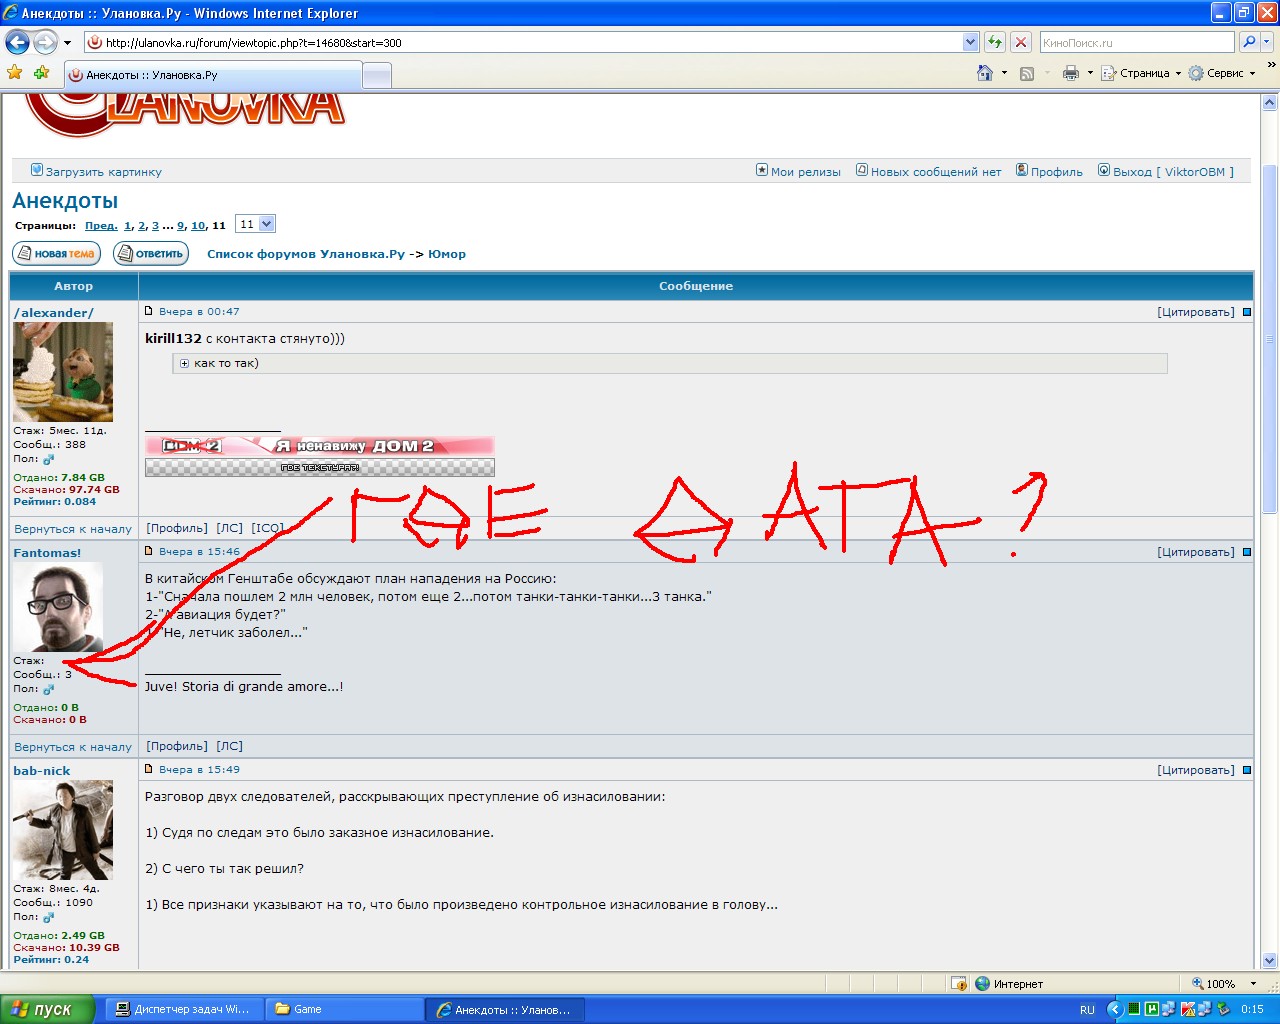Open your profile via the Профиль icon
The height and width of the screenshot is (1024, 1280).
[1021, 171]
